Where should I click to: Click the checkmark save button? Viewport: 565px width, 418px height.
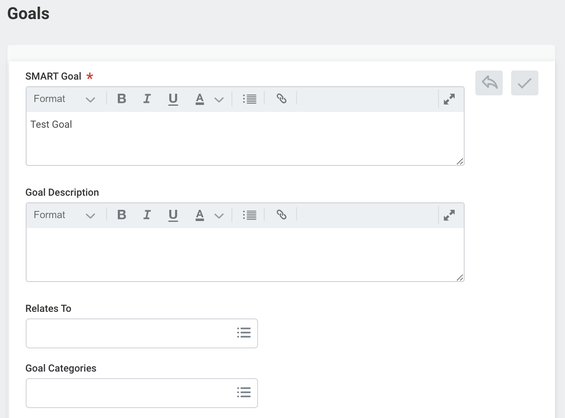(x=525, y=83)
